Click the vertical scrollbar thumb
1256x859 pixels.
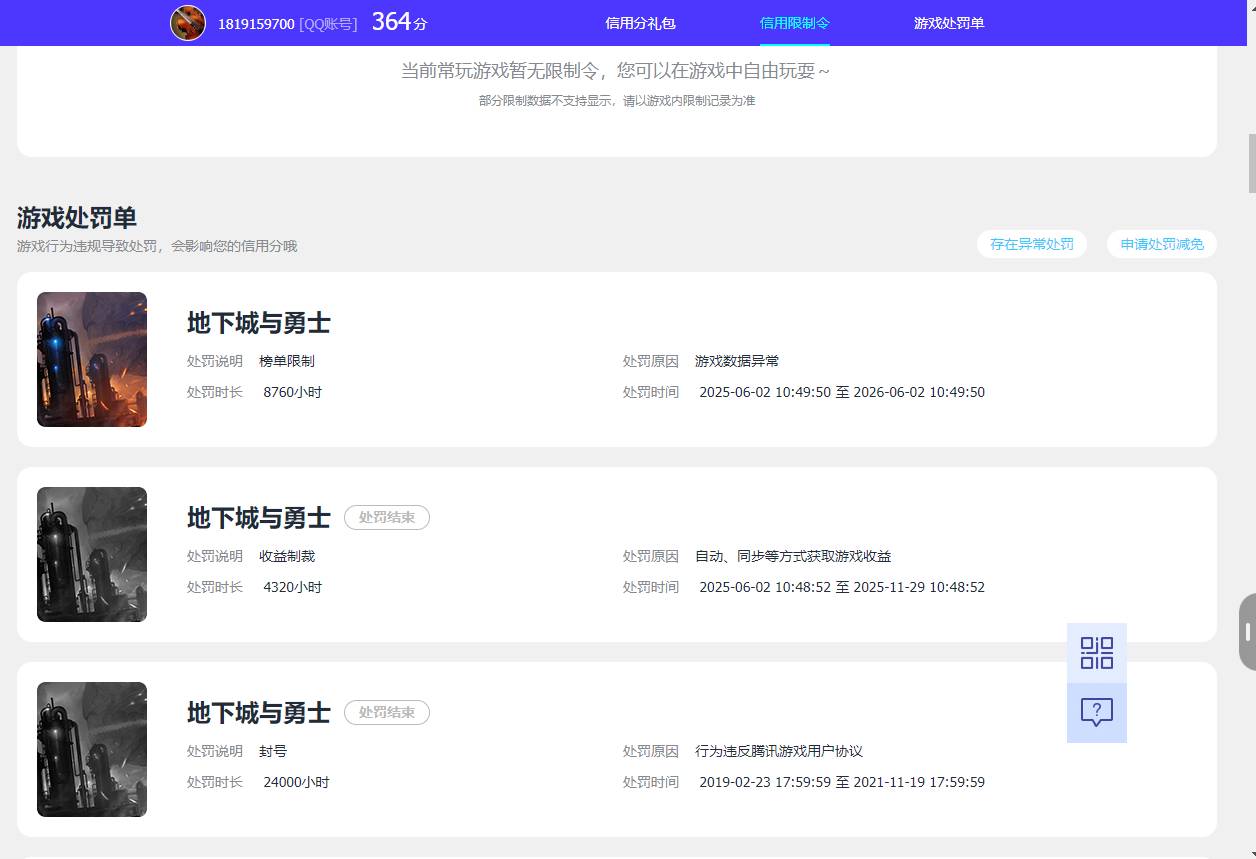(x=1250, y=160)
